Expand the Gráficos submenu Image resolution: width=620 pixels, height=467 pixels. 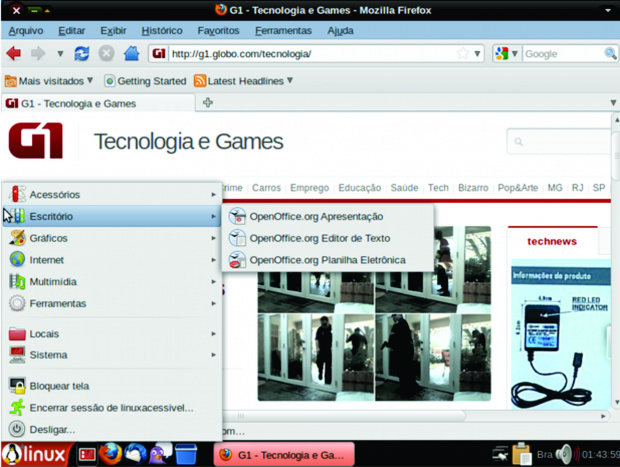pos(112,238)
